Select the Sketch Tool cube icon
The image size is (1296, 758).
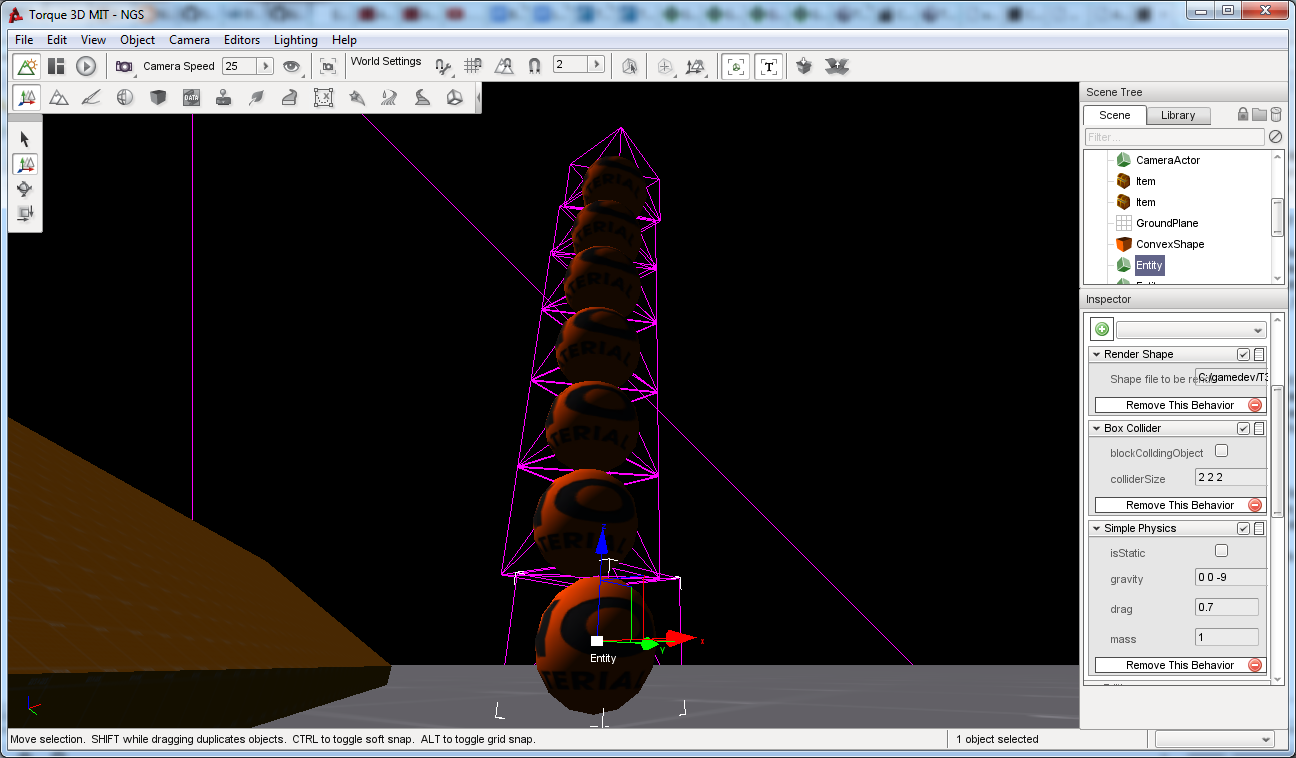tap(157, 97)
